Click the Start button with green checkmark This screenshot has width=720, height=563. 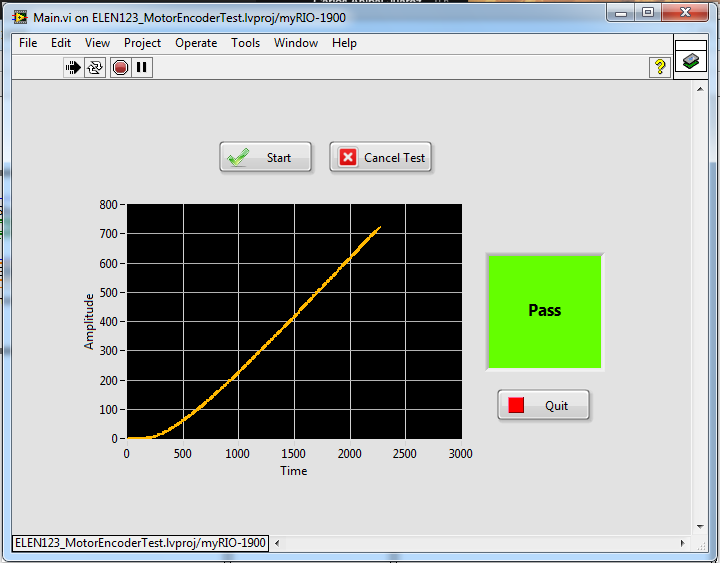click(x=265, y=157)
